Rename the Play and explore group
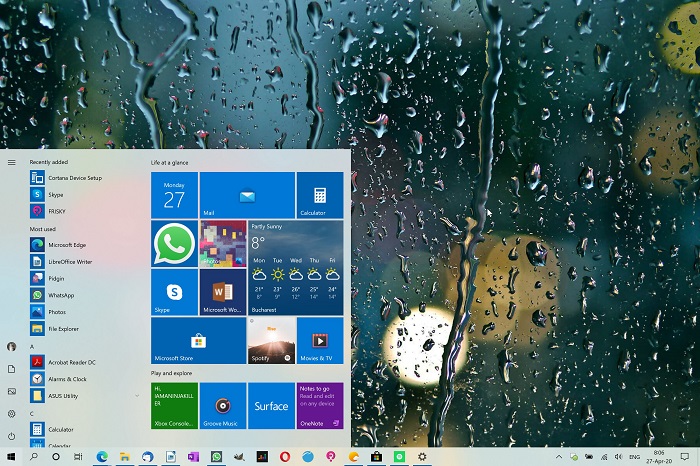Image resolution: width=700 pixels, height=466 pixels. click(x=171, y=373)
